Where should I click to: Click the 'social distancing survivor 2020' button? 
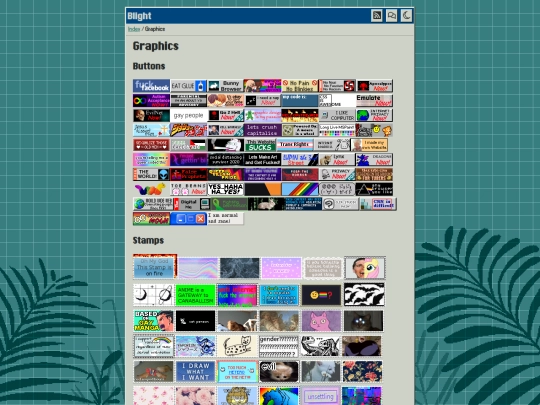click(226, 160)
